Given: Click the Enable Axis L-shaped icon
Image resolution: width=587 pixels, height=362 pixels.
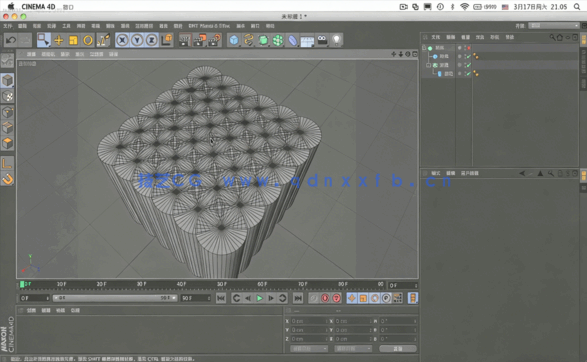Looking at the screenshot, I should [x=7, y=163].
